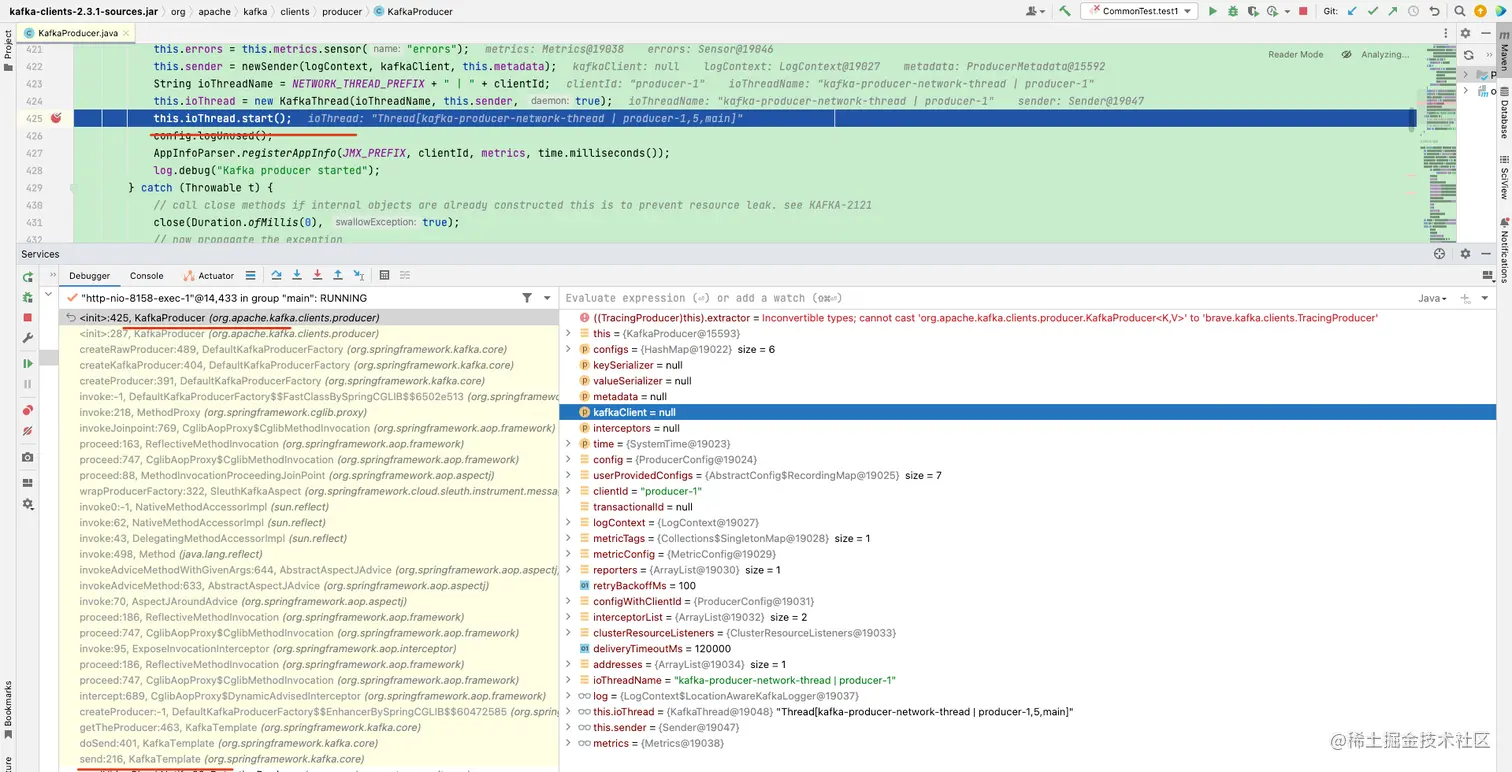
Task: Take a thread dump with camera icon
Action: 28,457
